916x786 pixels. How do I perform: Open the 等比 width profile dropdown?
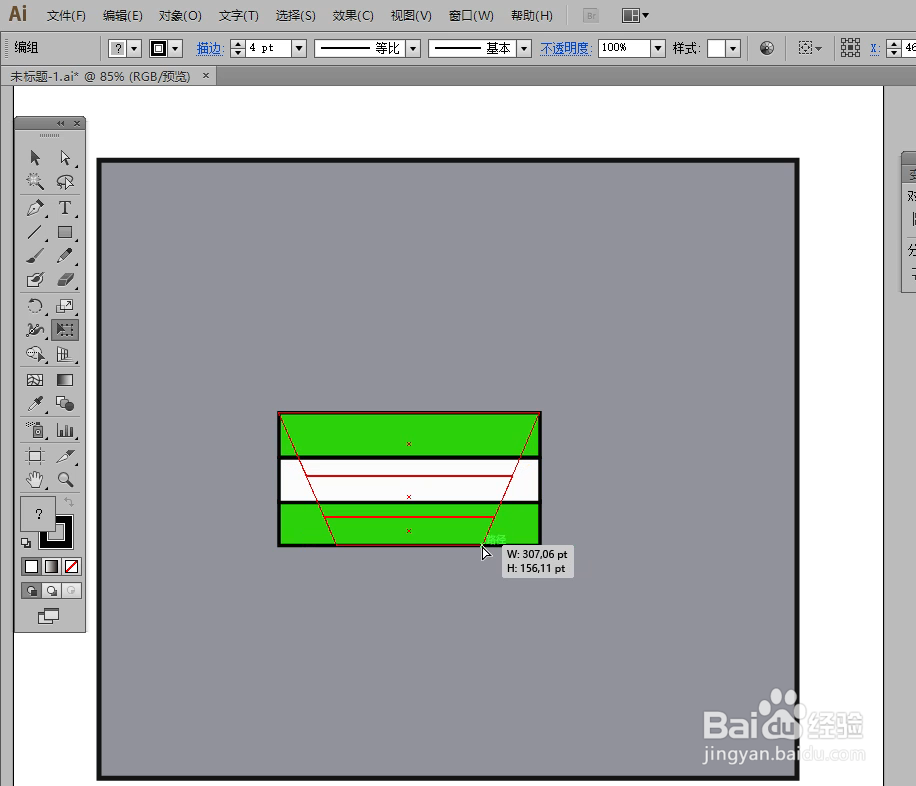point(413,49)
